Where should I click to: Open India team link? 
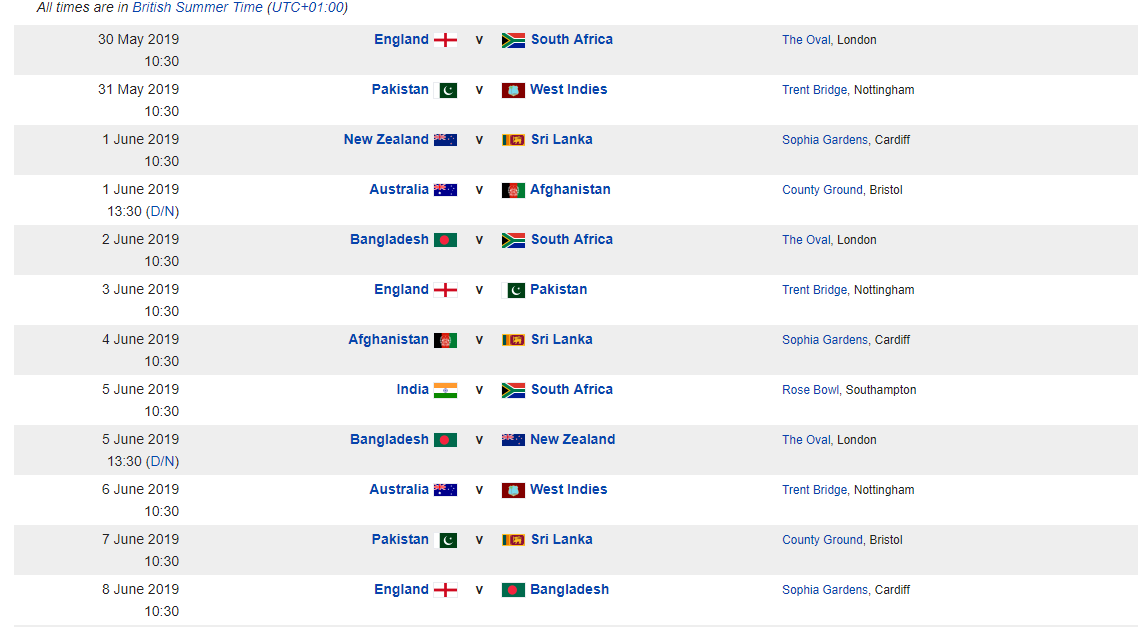(x=413, y=389)
